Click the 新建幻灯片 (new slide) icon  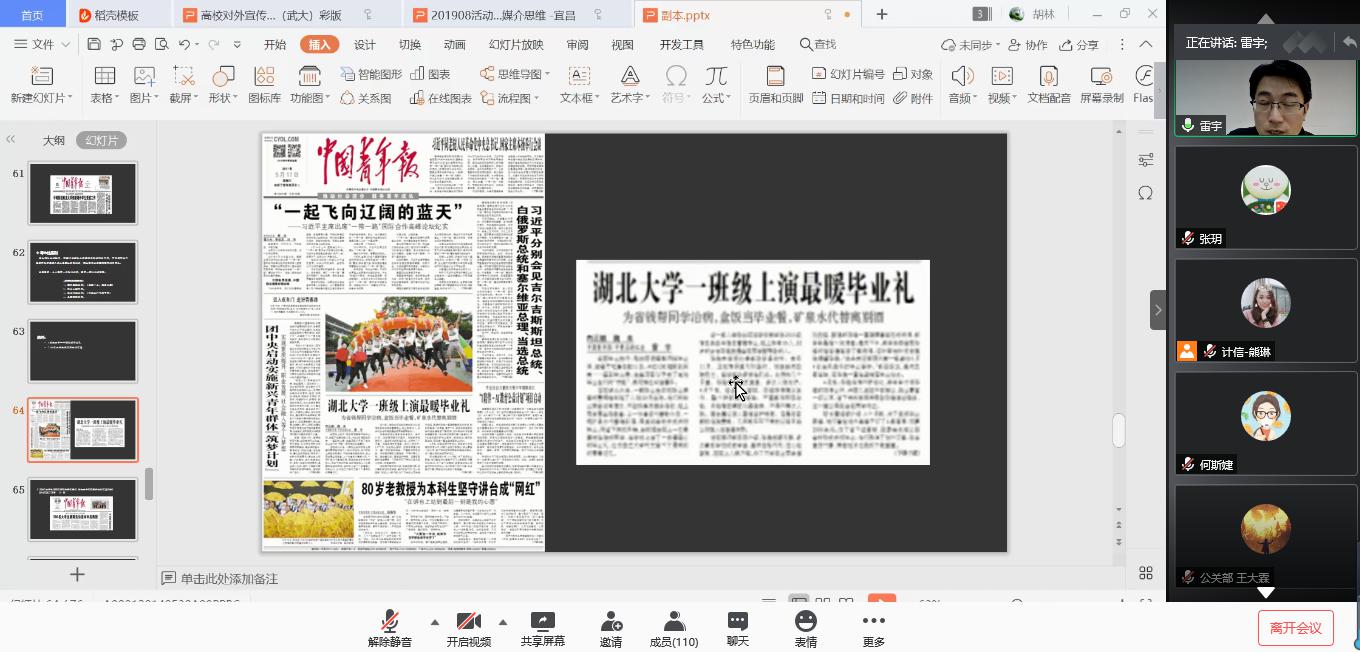41,77
